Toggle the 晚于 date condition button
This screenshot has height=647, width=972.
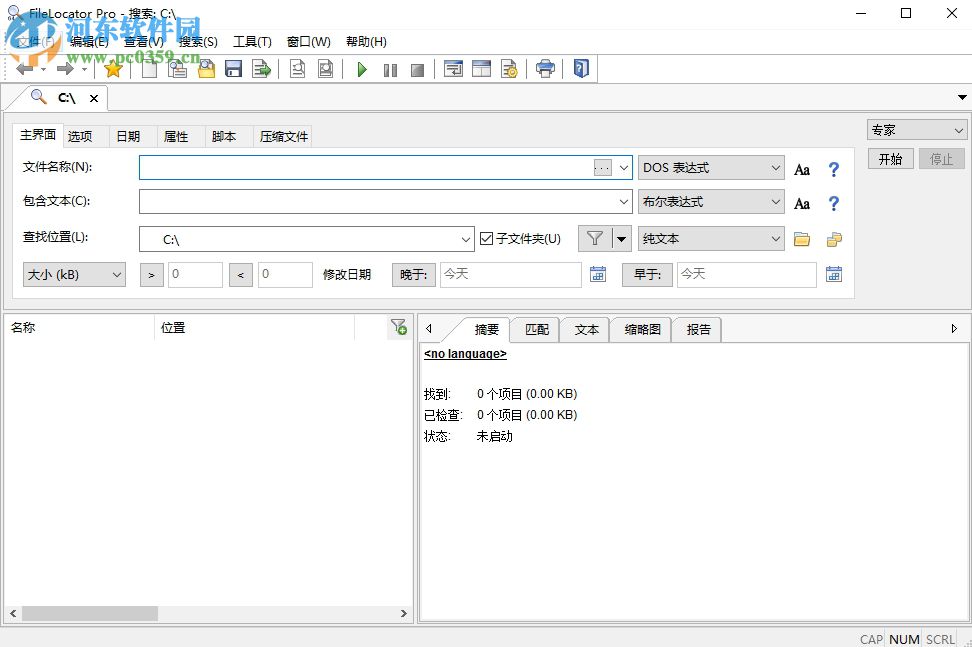coord(413,273)
